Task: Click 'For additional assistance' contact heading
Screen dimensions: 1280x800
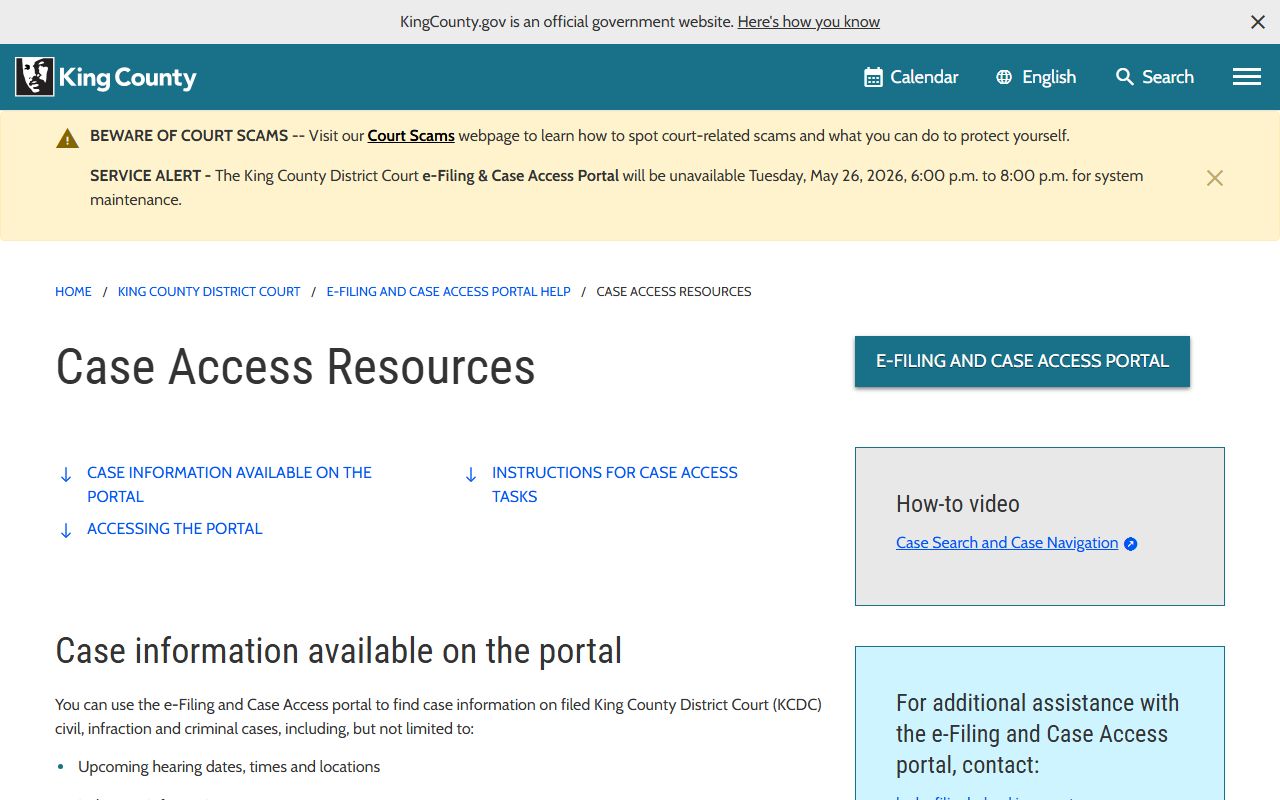Action: [x=1037, y=734]
